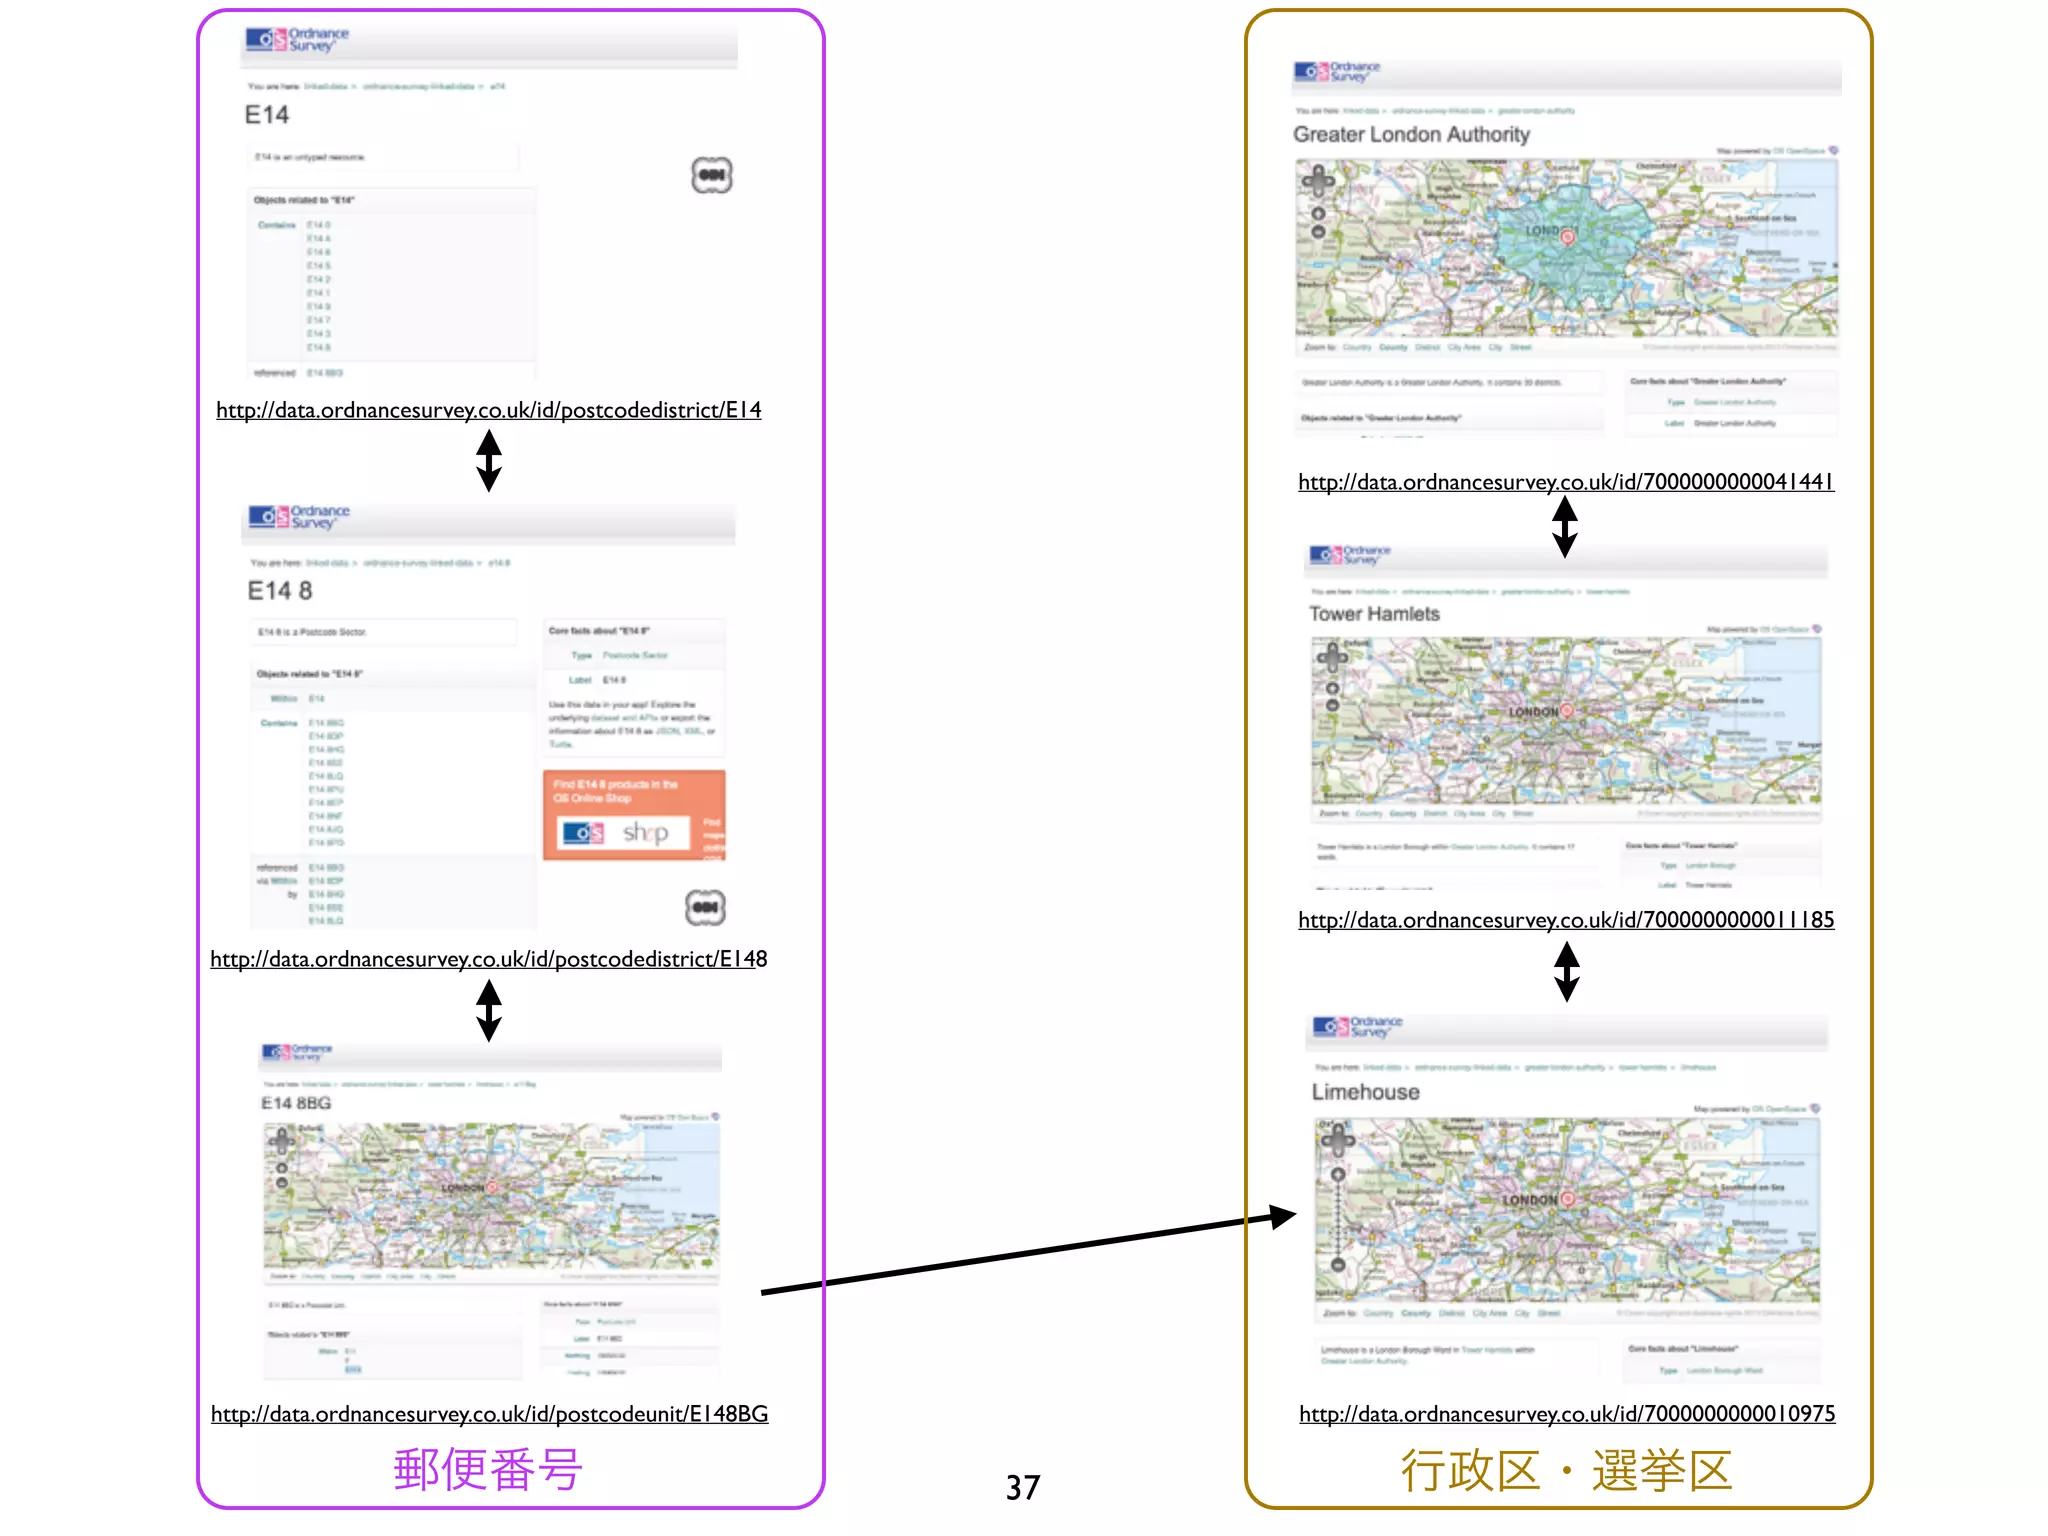Click the zoom slider on Limehouse map
Screen dimensions: 2048x1536
[1337, 1220]
